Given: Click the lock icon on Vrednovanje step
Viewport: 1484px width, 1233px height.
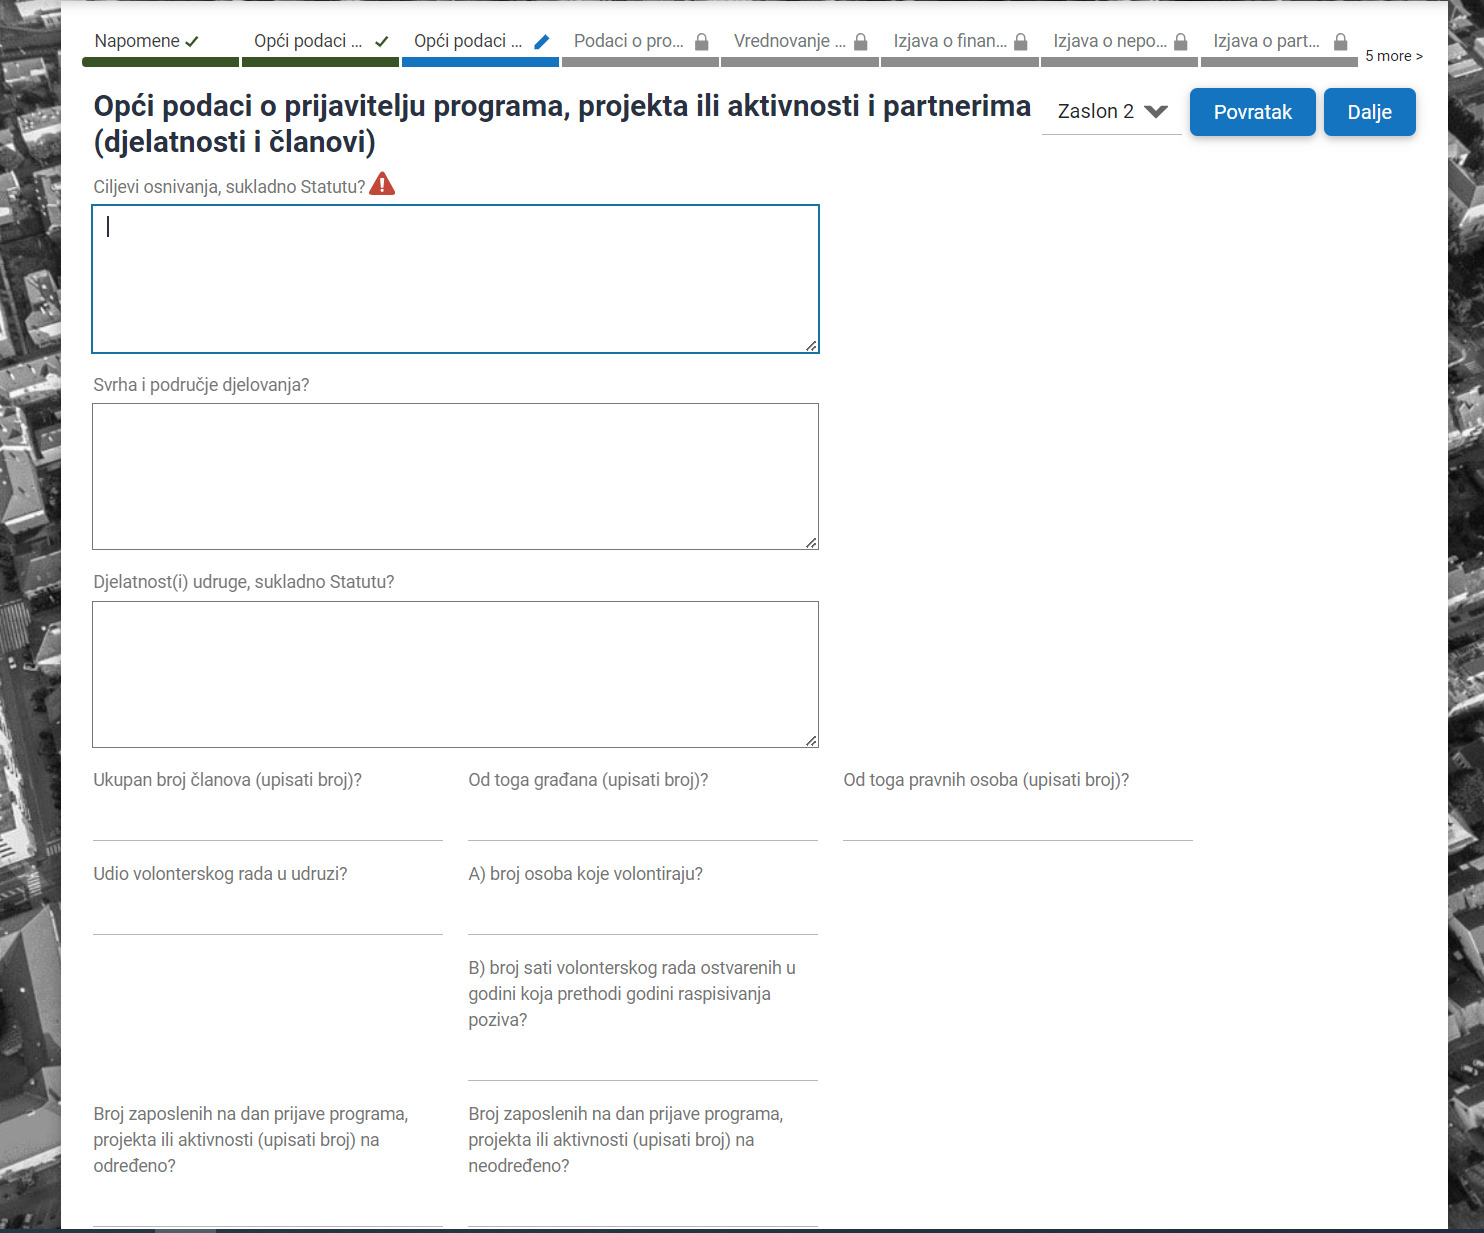Looking at the screenshot, I should click(860, 42).
